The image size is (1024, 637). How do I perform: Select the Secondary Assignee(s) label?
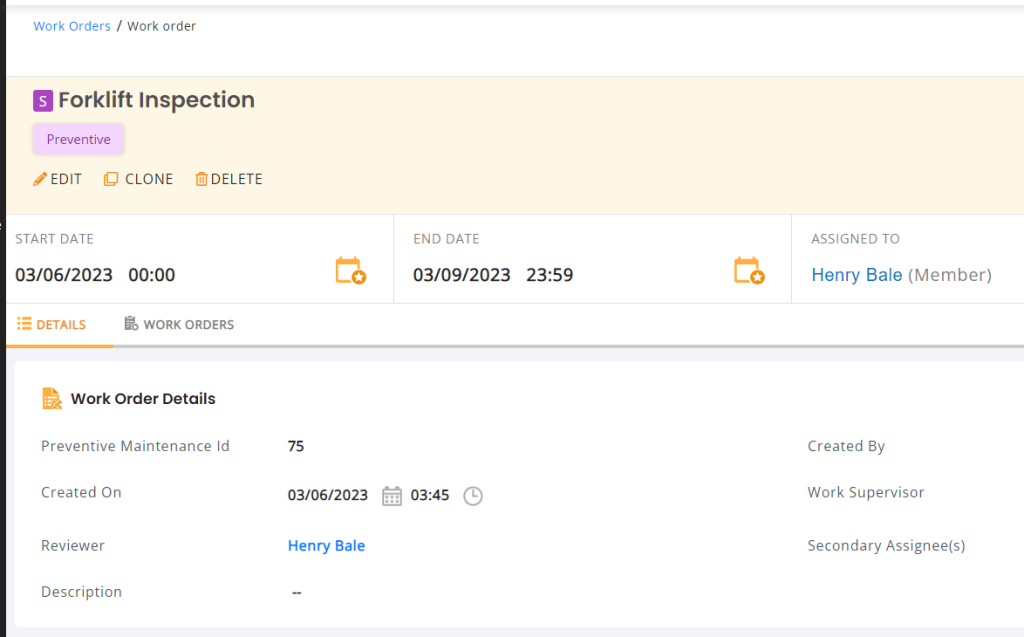coord(886,546)
